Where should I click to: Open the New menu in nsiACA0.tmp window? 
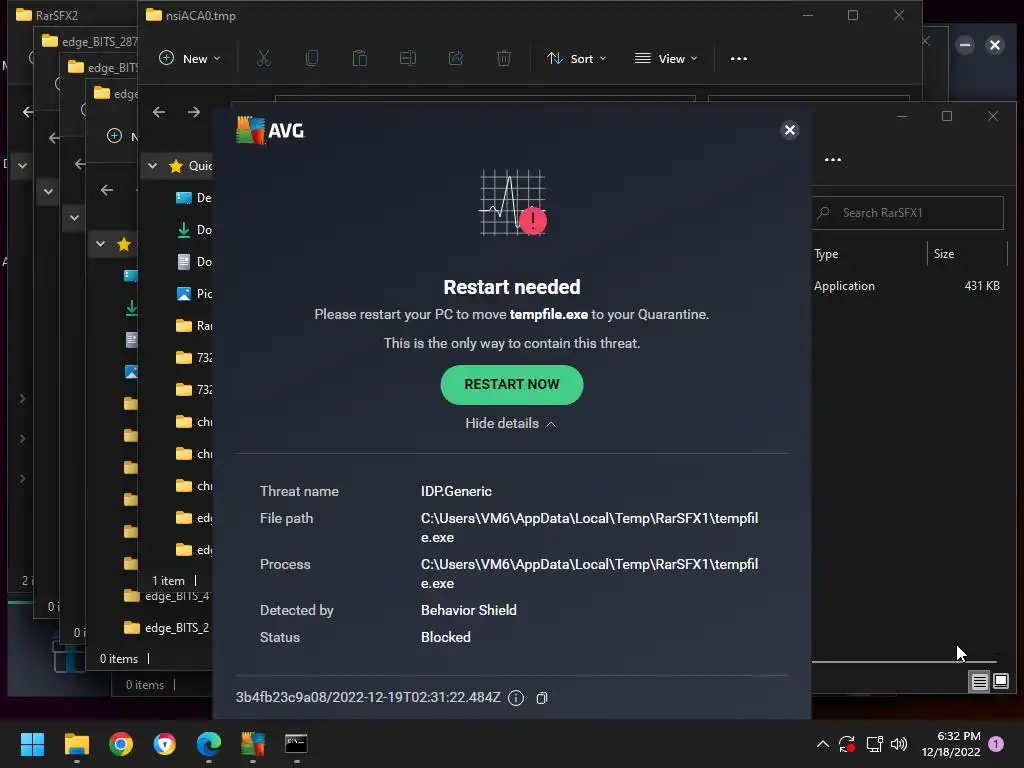pyautogui.click(x=189, y=59)
